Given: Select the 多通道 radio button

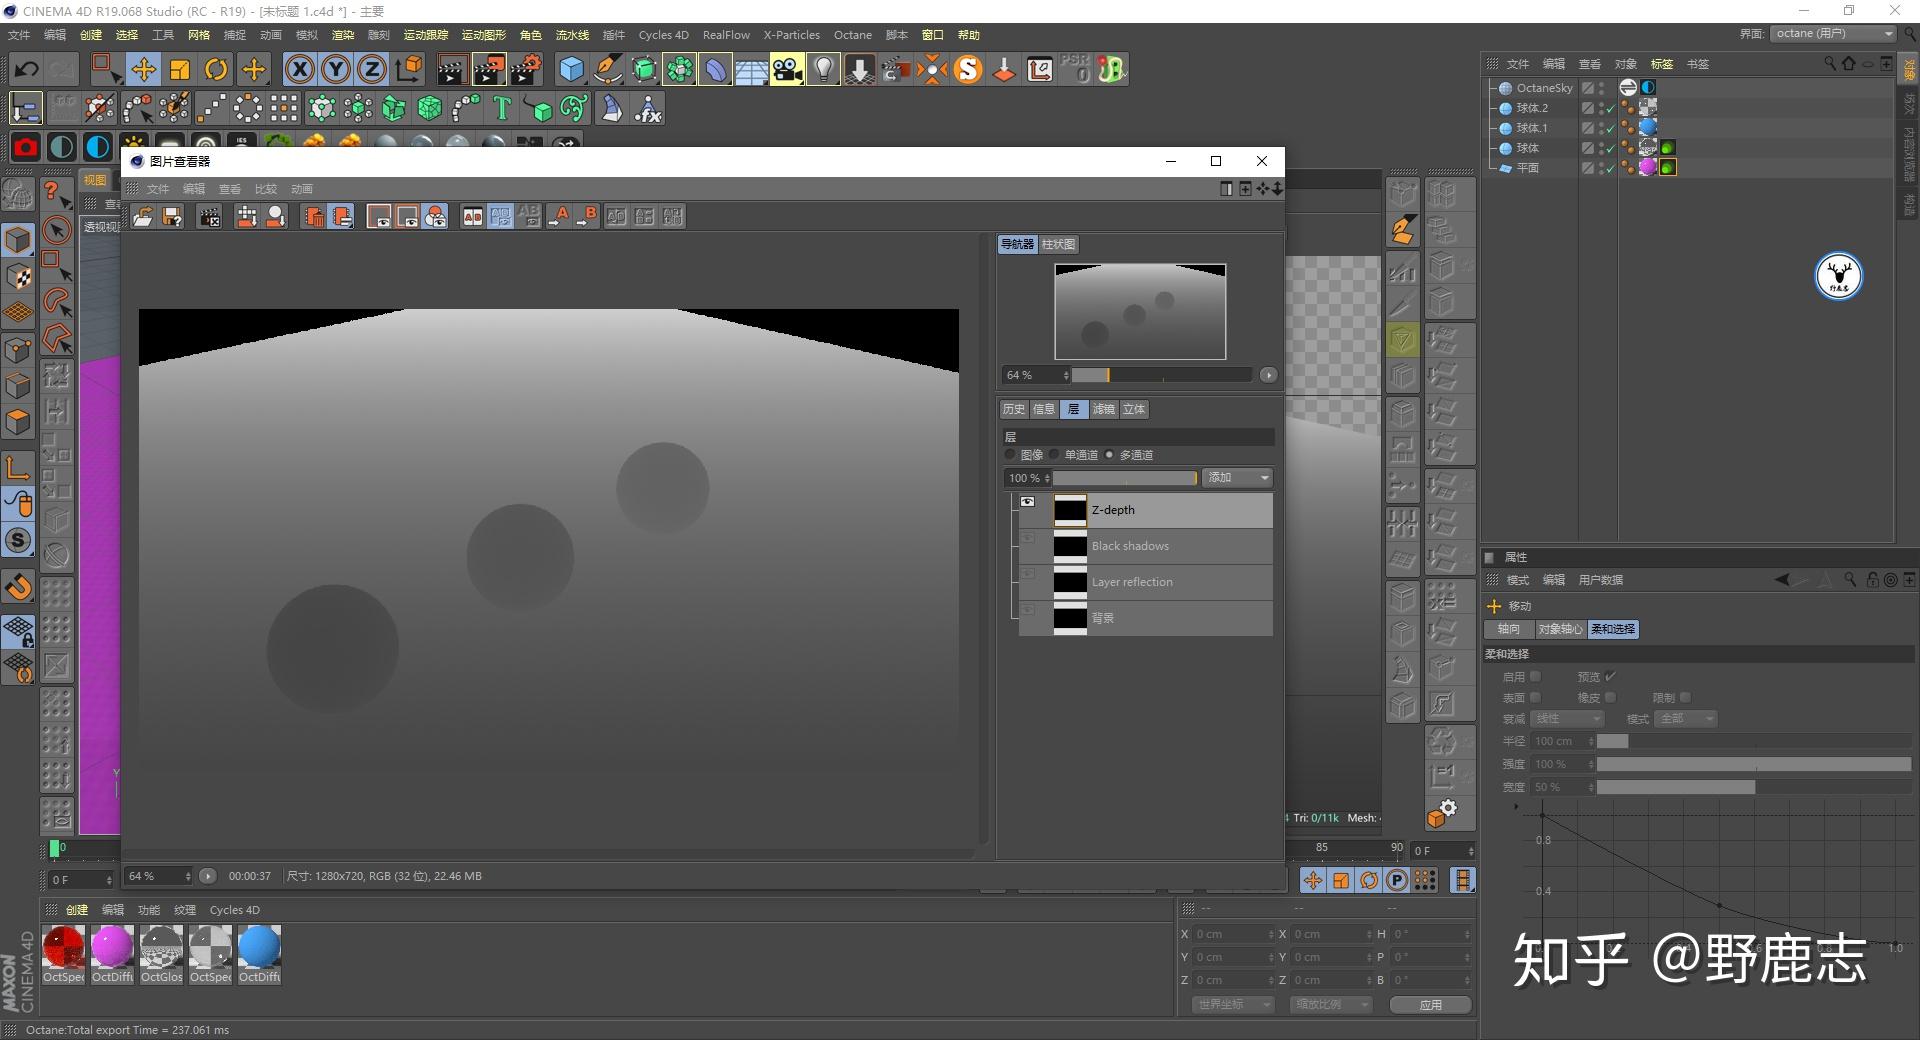Looking at the screenshot, I should pyautogui.click(x=1109, y=455).
